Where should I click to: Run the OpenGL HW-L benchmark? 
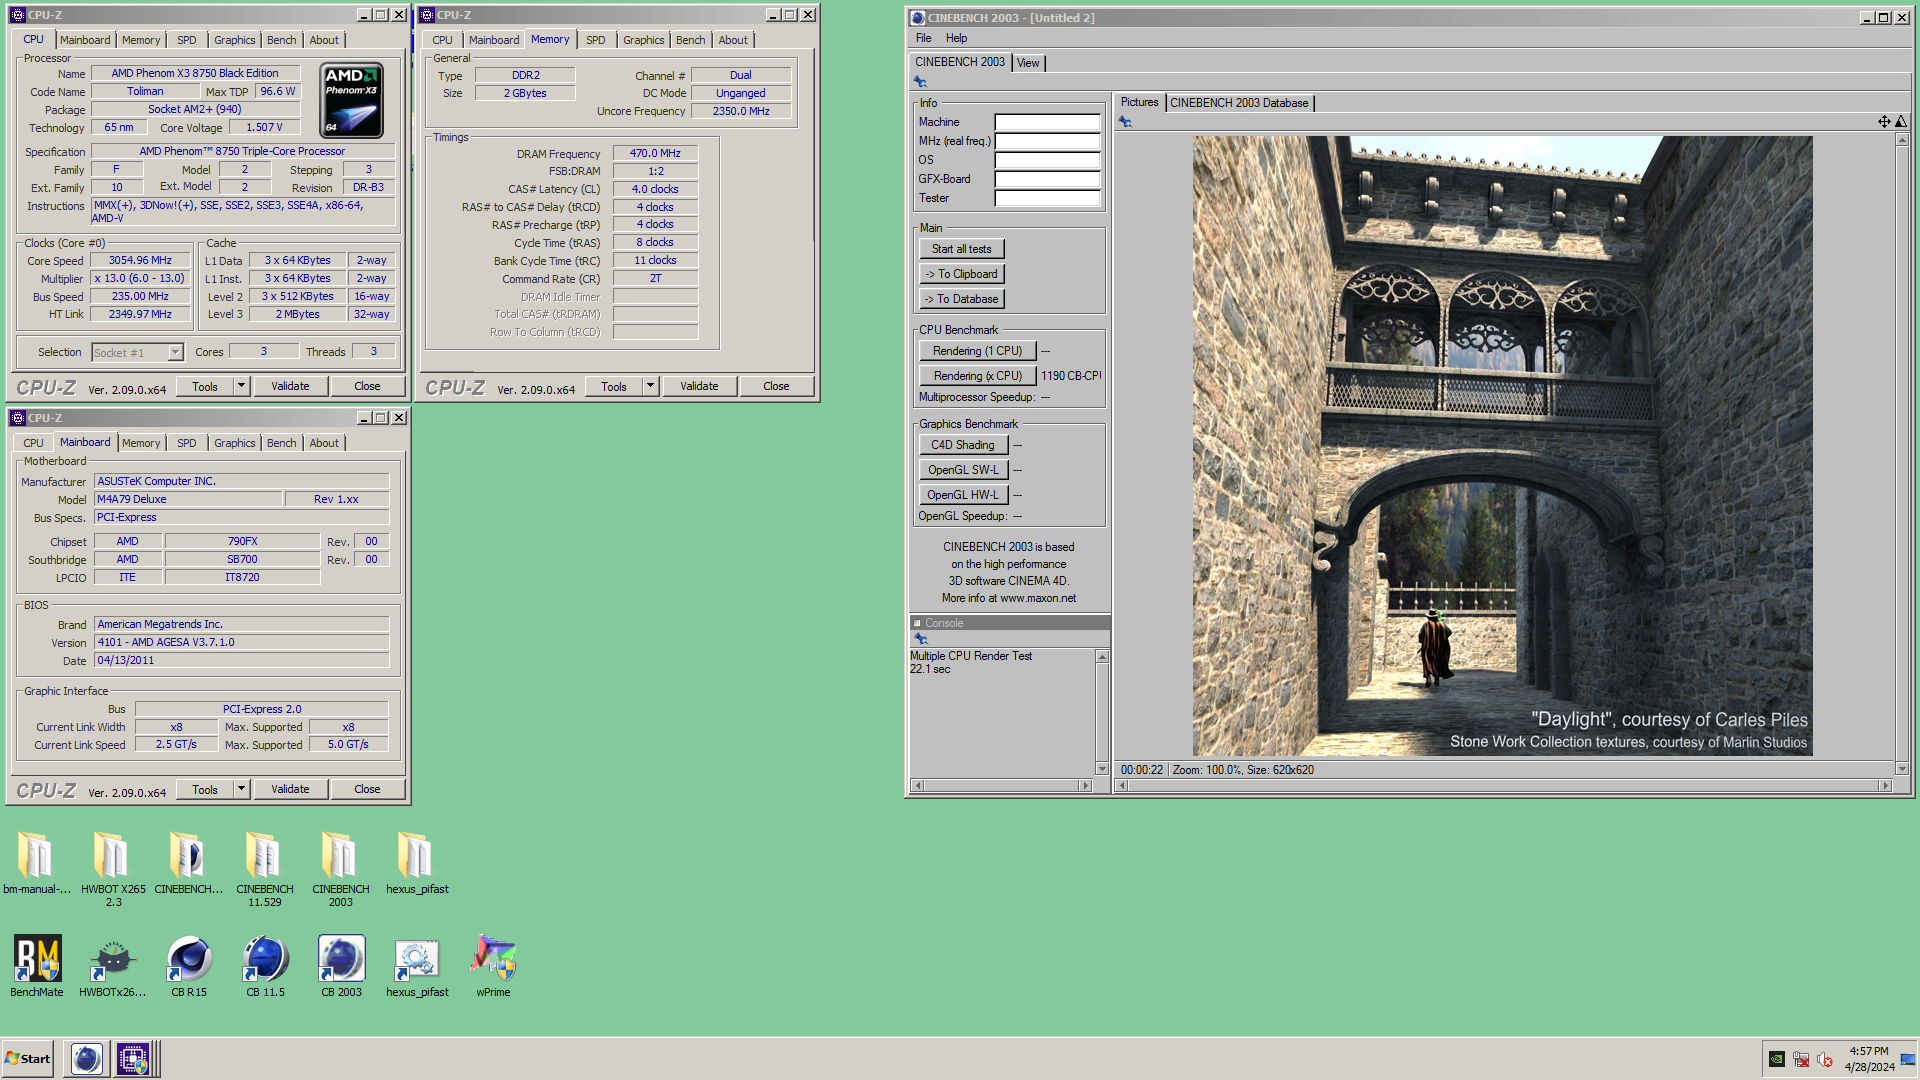point(963,495)
